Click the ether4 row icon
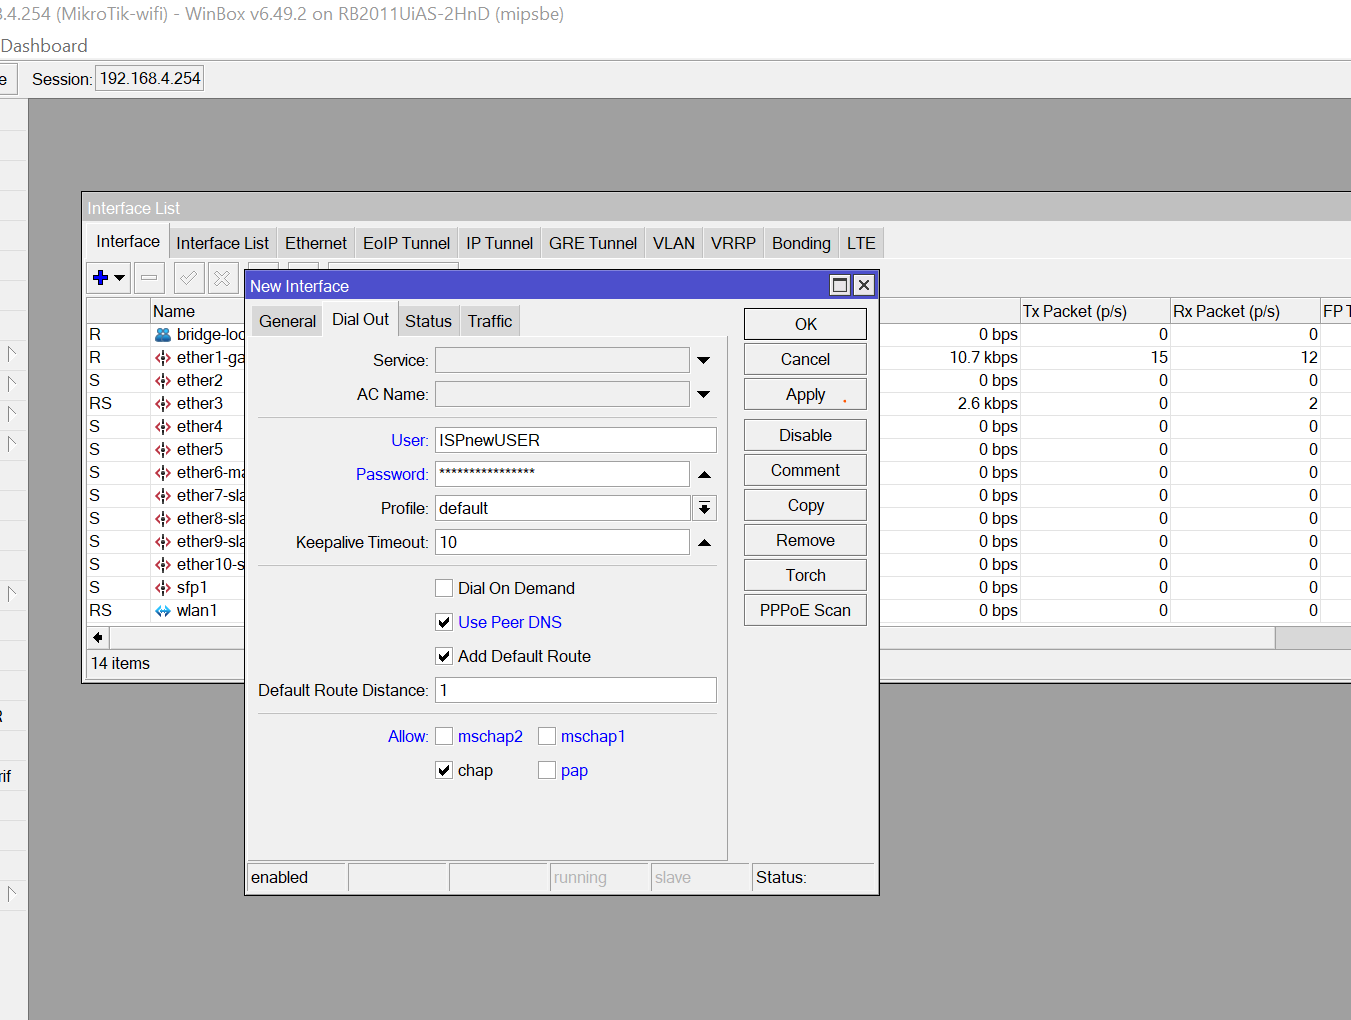Screen dimensions: 1351x1020 click(x=163, y=427)
